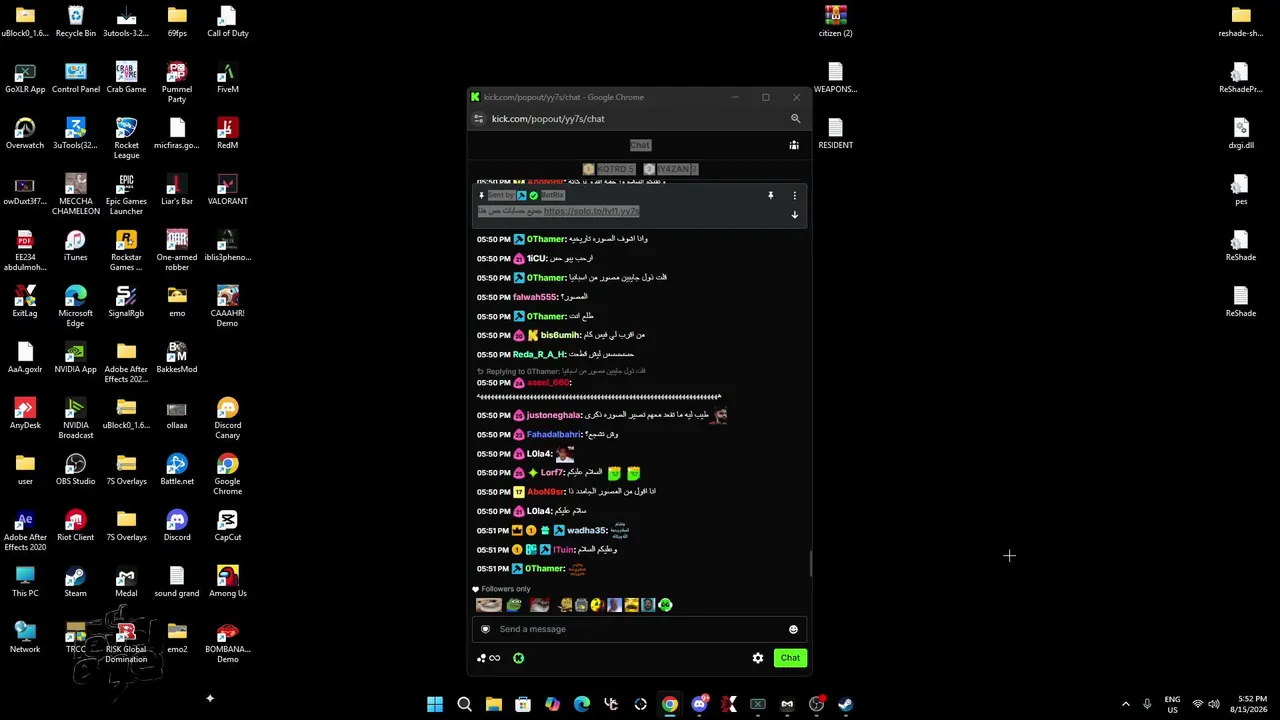Insert the Pepe frog emote
Viewport: 1280px width, 720px height.
514,605
